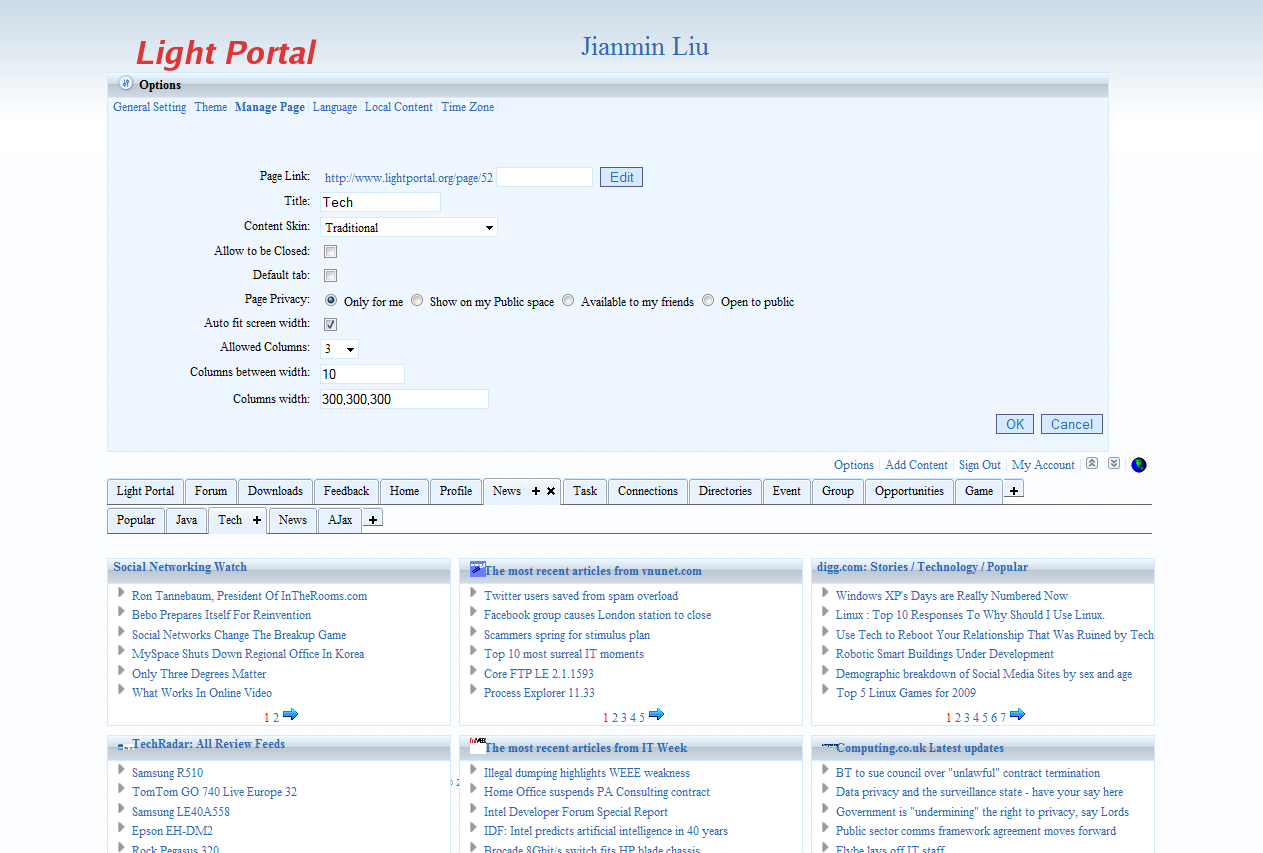Click the Columns width field 300,300,300
Image resolution: width=1263 pixels, height=853 pixels.
coord(404,399)
